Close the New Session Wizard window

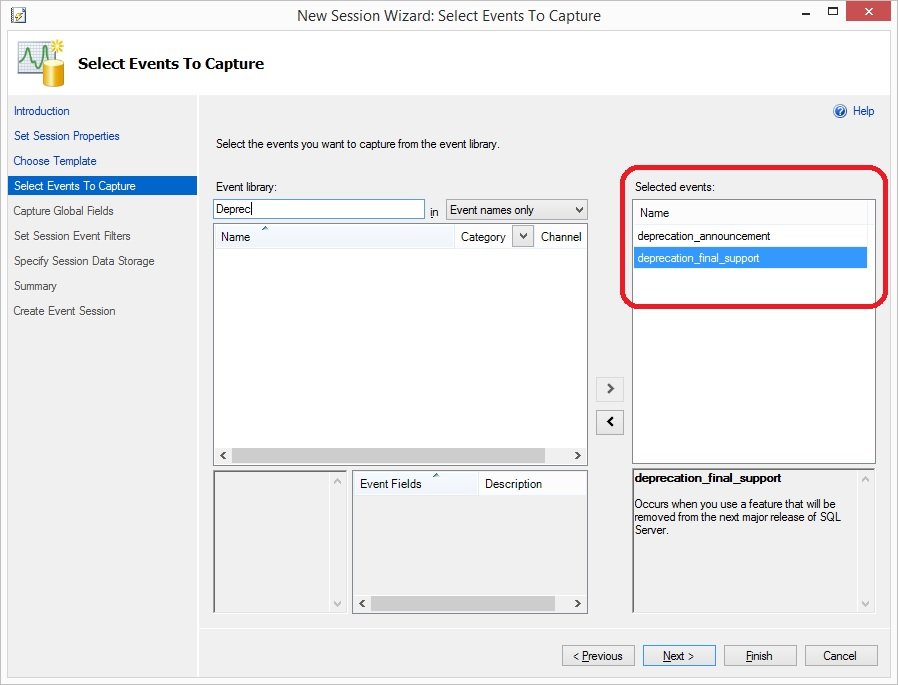869,11
